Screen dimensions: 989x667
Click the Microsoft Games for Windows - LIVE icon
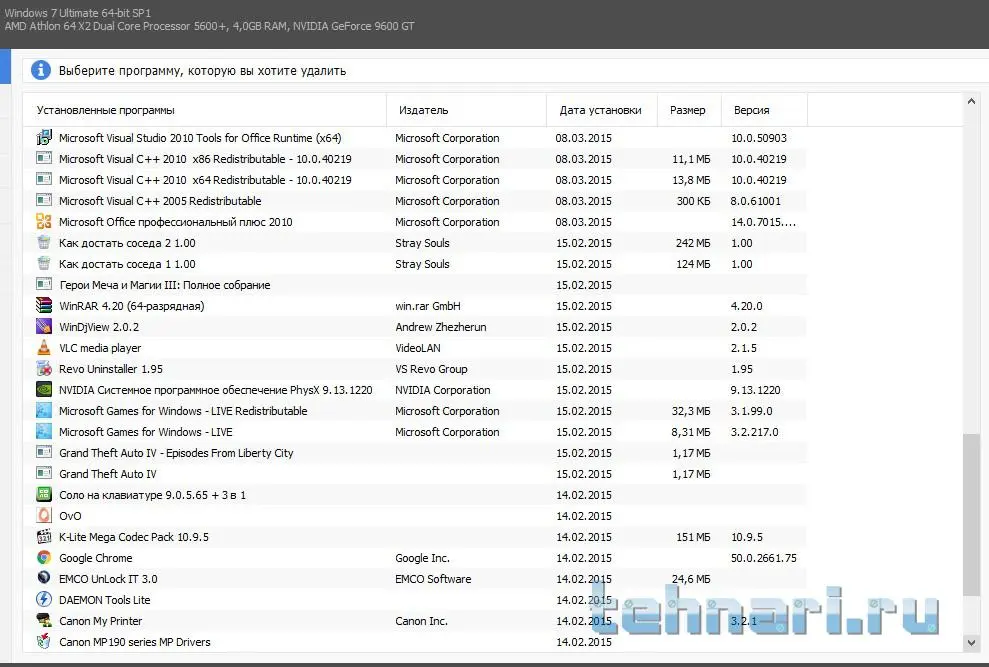point(44,432)
